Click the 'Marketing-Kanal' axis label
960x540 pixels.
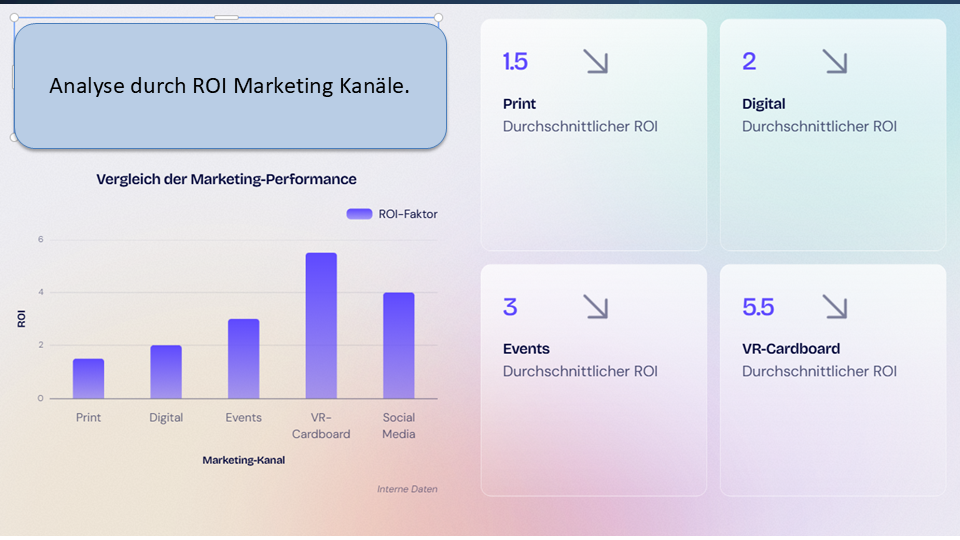244,460
